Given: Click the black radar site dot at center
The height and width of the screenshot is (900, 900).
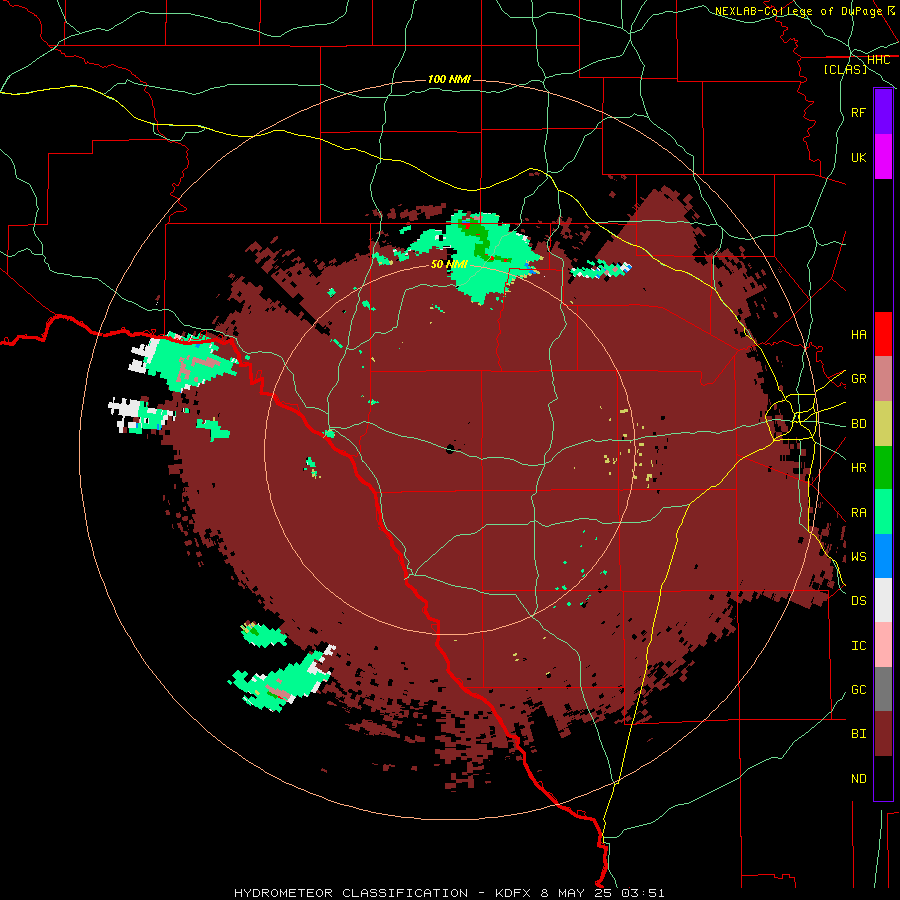Looking at the screenshot, I should coord(450,449).
